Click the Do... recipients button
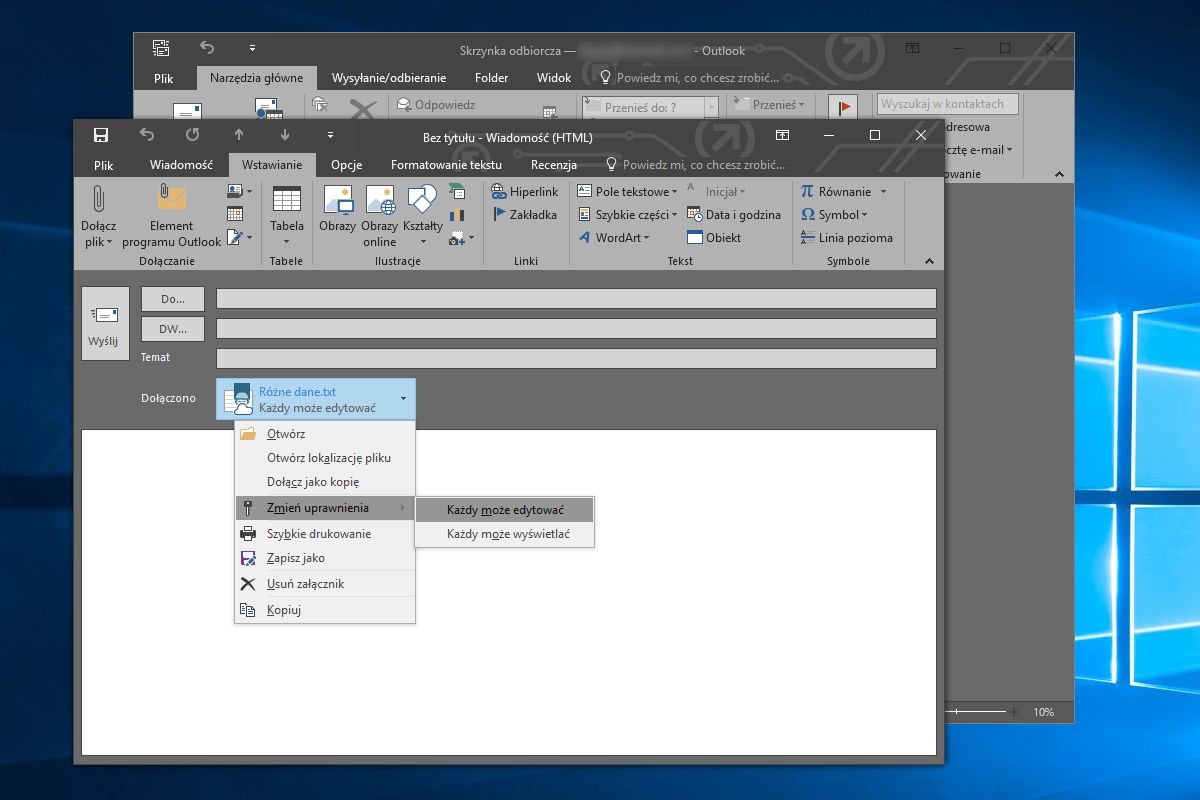 tap(173, 299)
